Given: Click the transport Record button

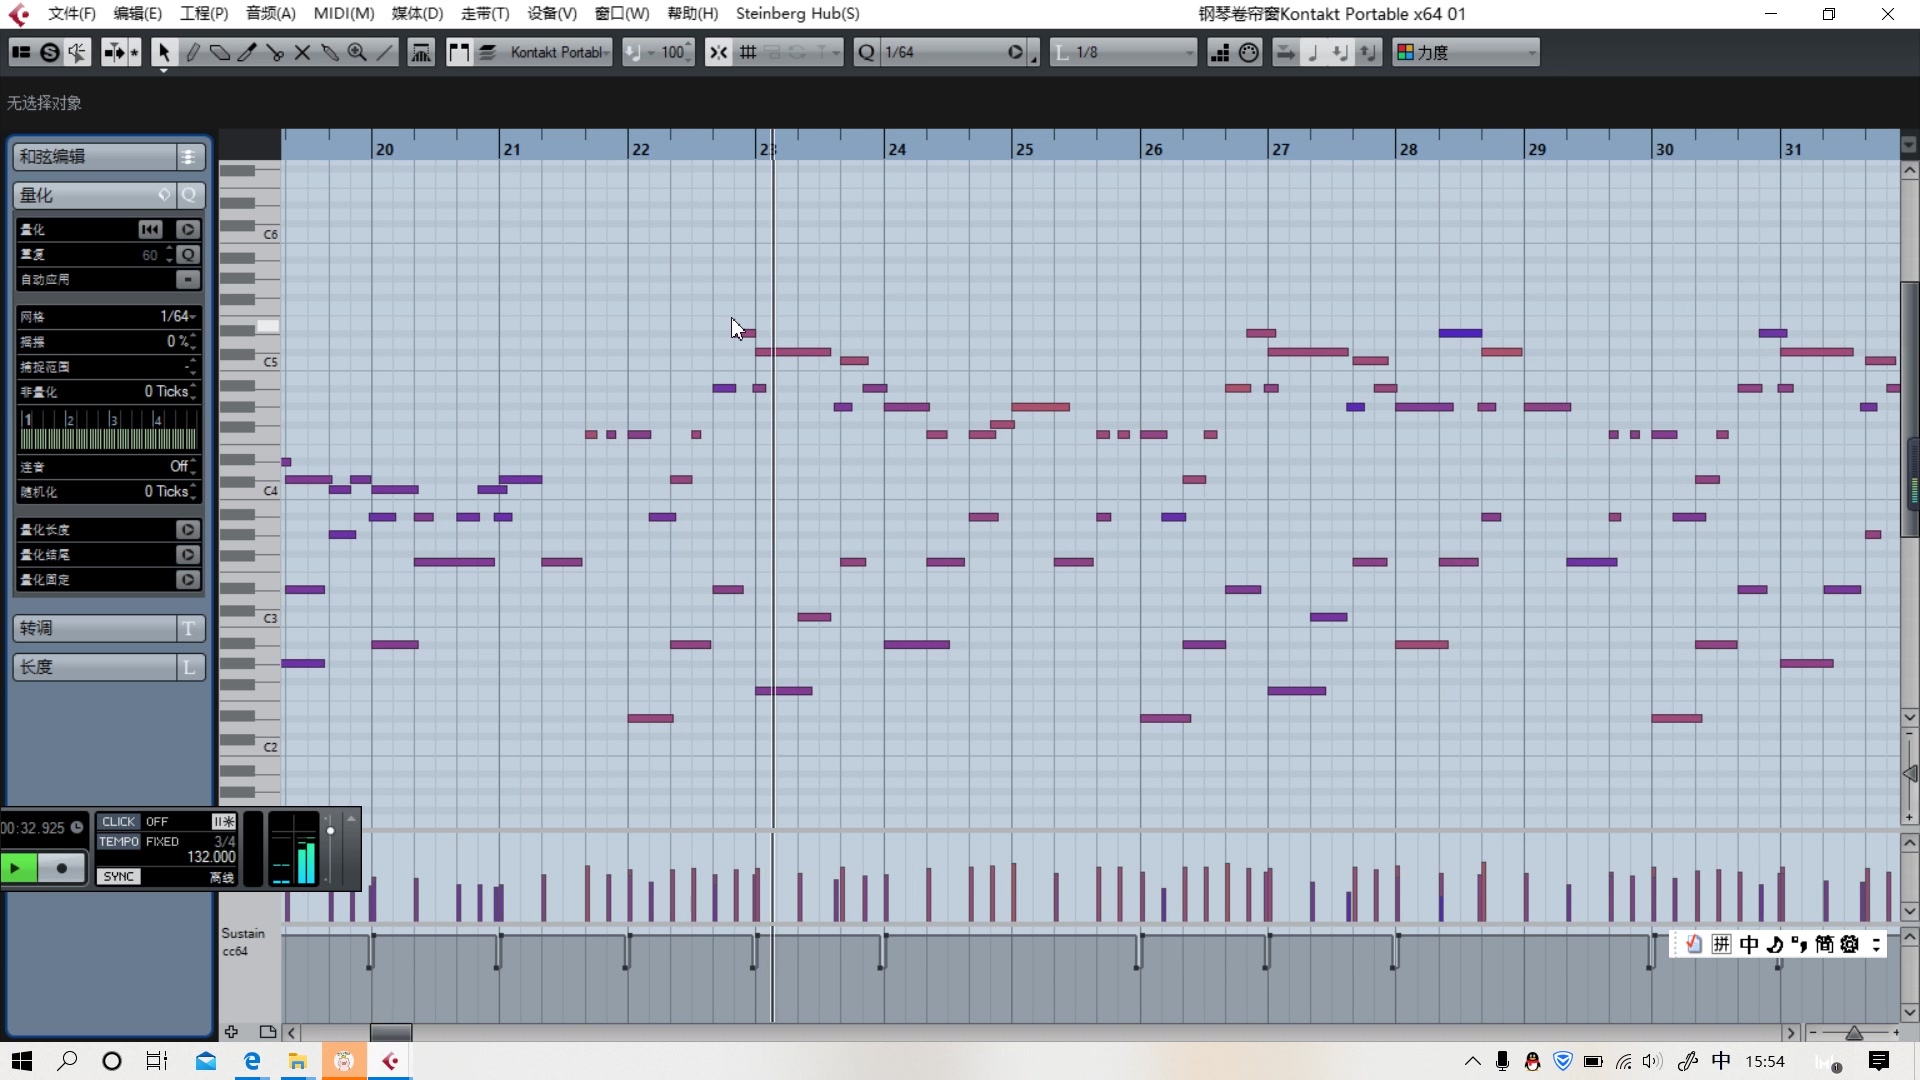Looking at the screenshot, I should [62, 868].
